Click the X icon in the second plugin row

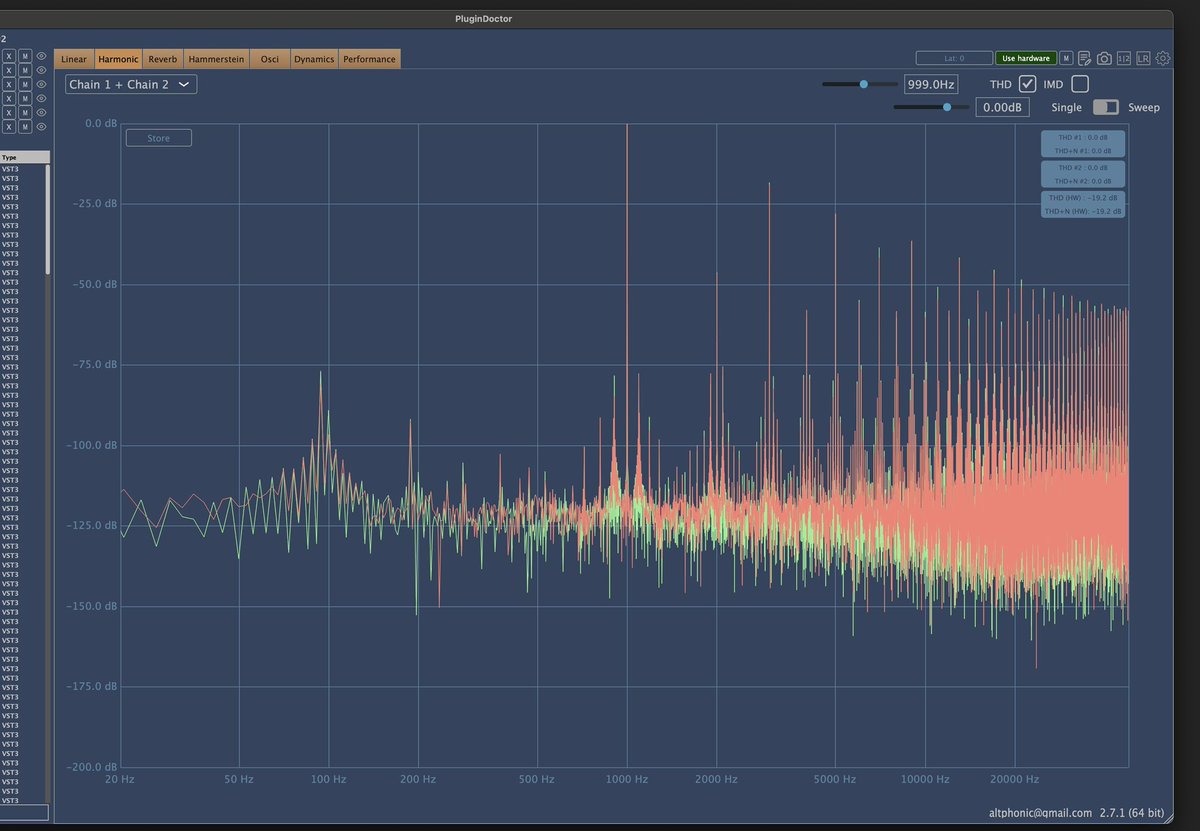(x=9, y=70)
